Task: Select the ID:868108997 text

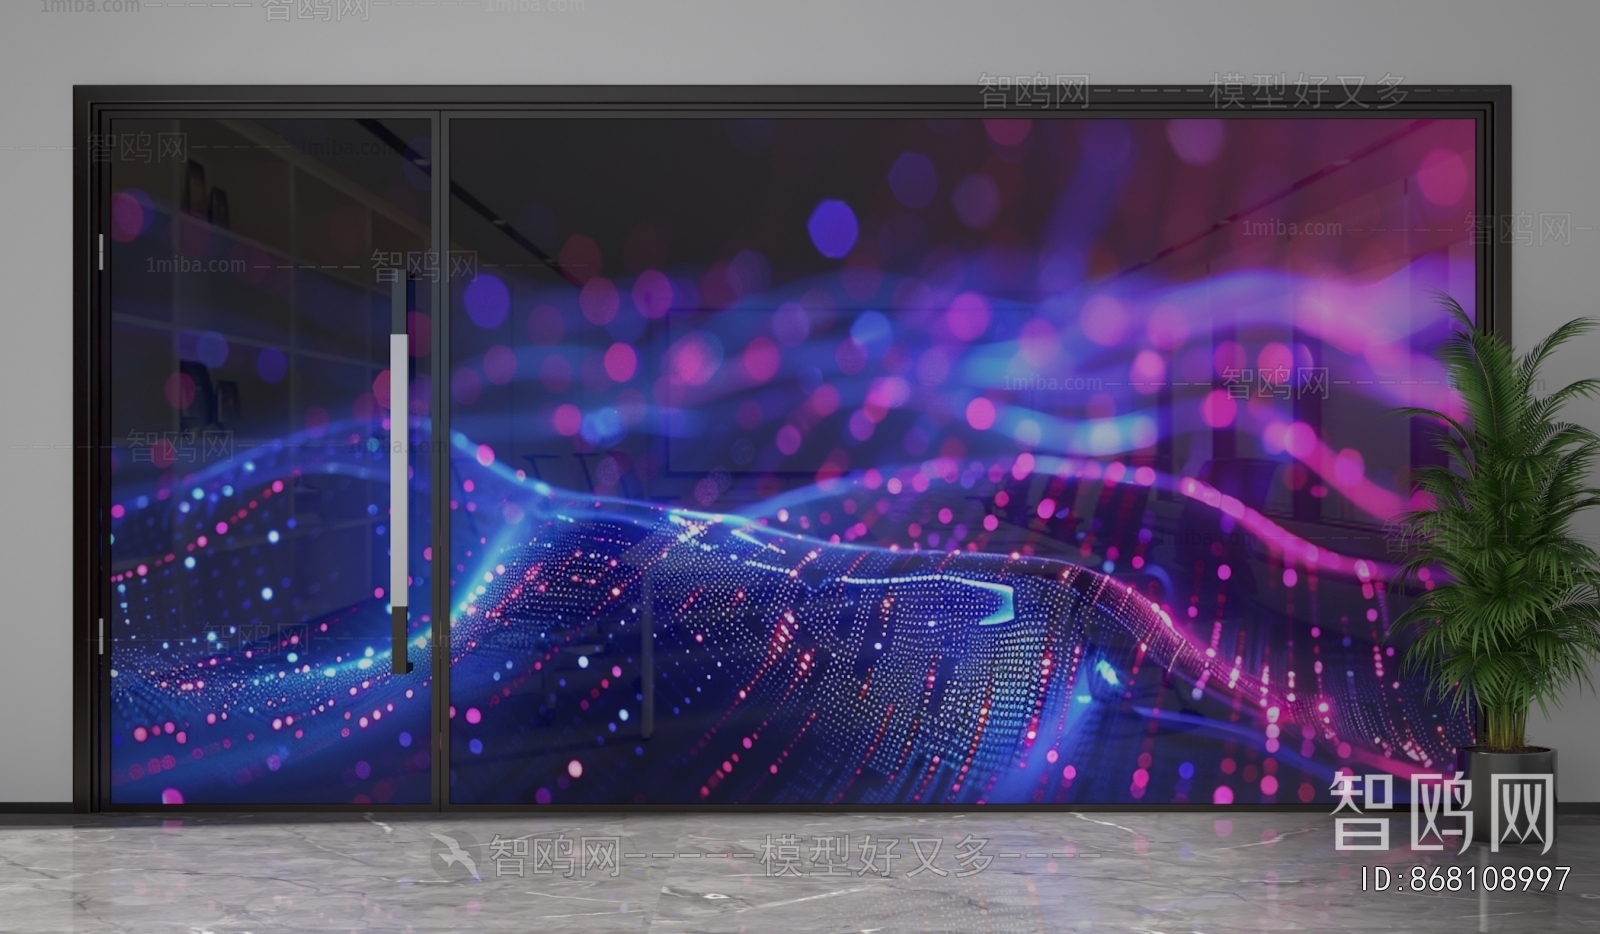Action: point(1466,880)
